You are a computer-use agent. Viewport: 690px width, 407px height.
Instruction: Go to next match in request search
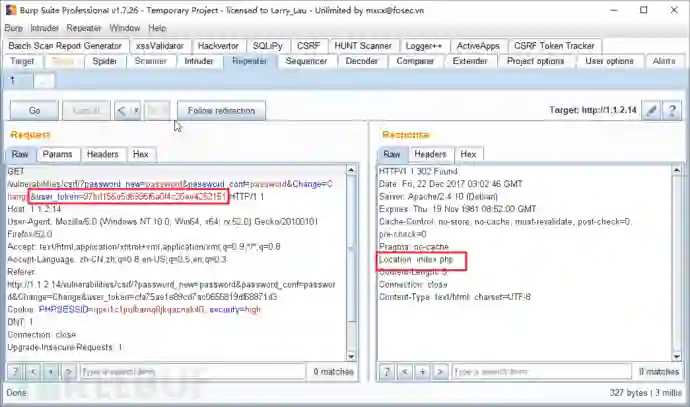coord(68,372)
